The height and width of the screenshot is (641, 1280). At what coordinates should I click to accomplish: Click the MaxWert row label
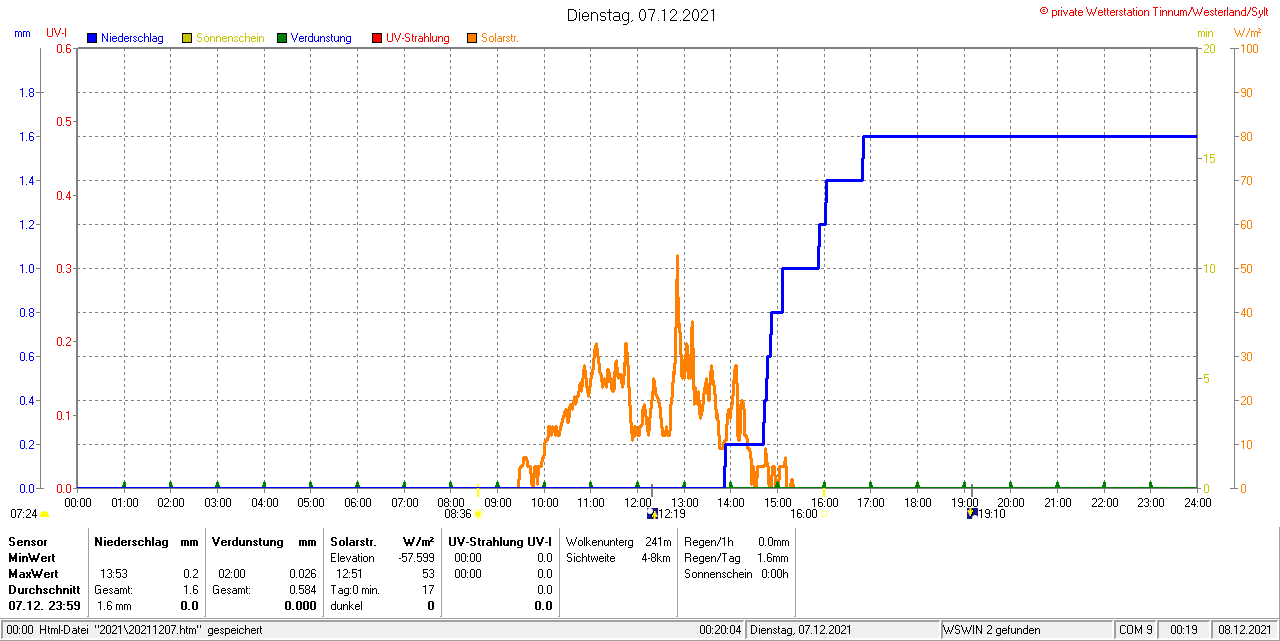pyautogui.click(x=33, y=574)
